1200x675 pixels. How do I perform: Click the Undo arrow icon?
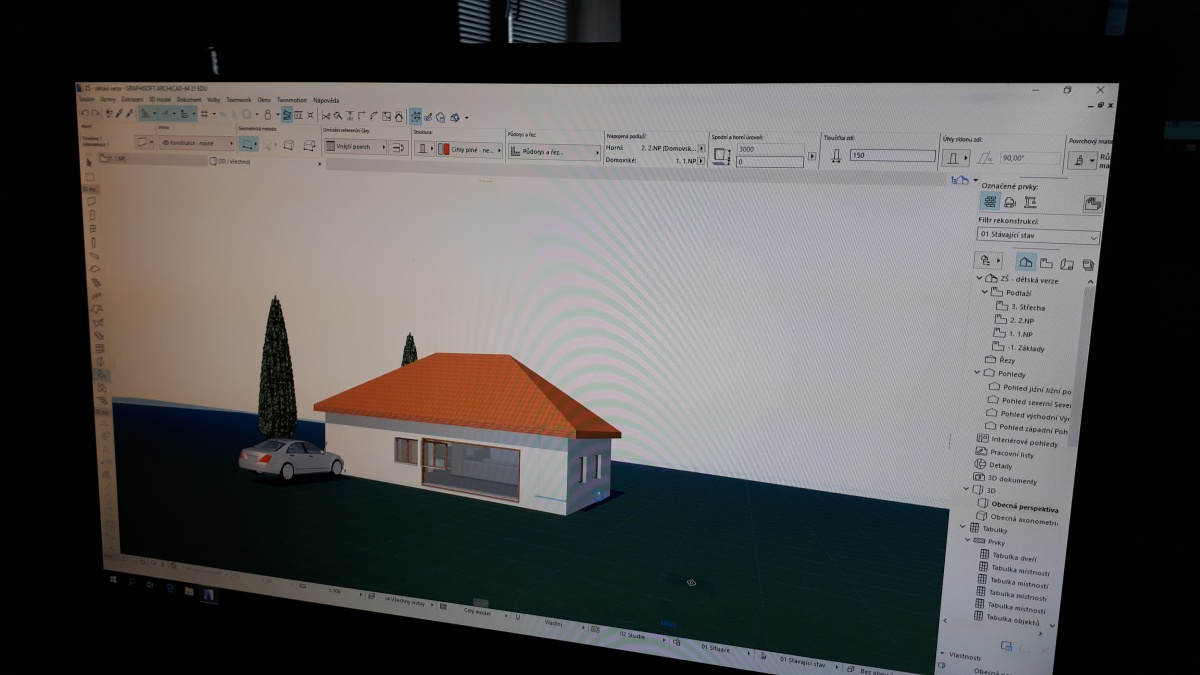85,114
